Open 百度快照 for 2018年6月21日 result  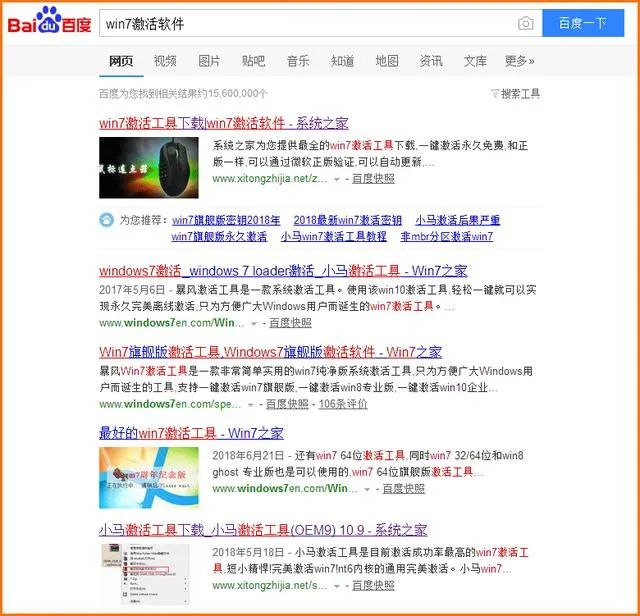[404, 489]
